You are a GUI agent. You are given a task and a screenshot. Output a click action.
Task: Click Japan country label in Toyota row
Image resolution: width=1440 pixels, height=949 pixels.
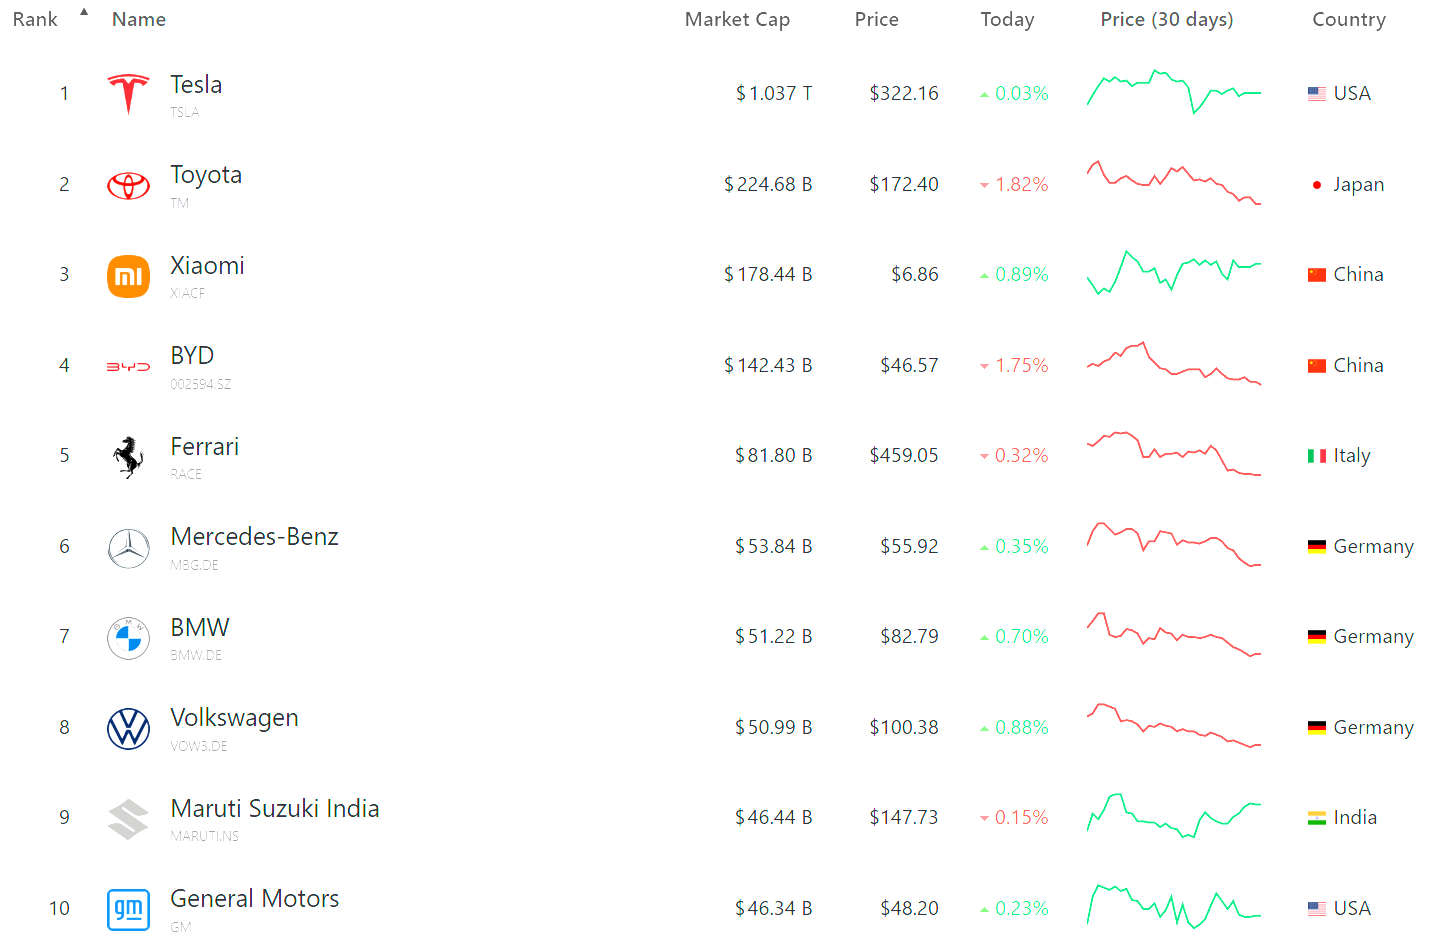(x=1359, y=185)
